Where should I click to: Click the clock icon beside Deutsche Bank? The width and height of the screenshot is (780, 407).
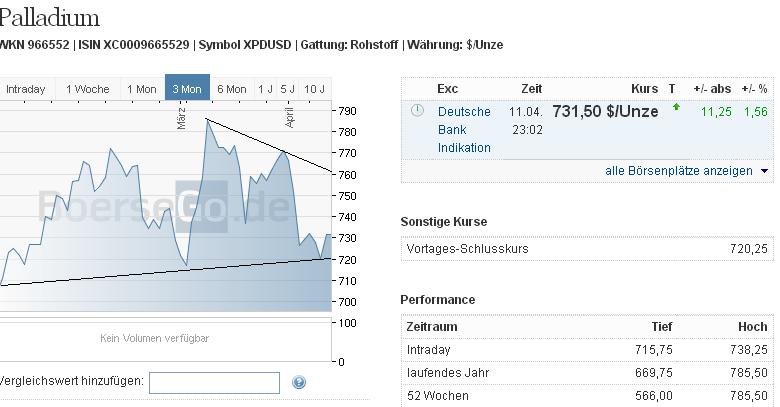coord(417,111)
